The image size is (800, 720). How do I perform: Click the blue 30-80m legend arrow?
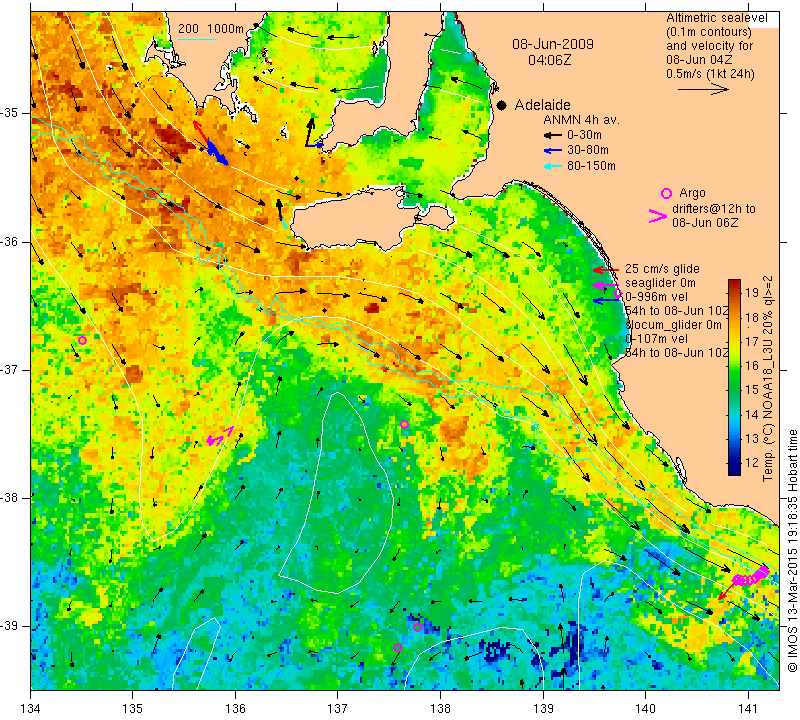[x=553, y=151]
